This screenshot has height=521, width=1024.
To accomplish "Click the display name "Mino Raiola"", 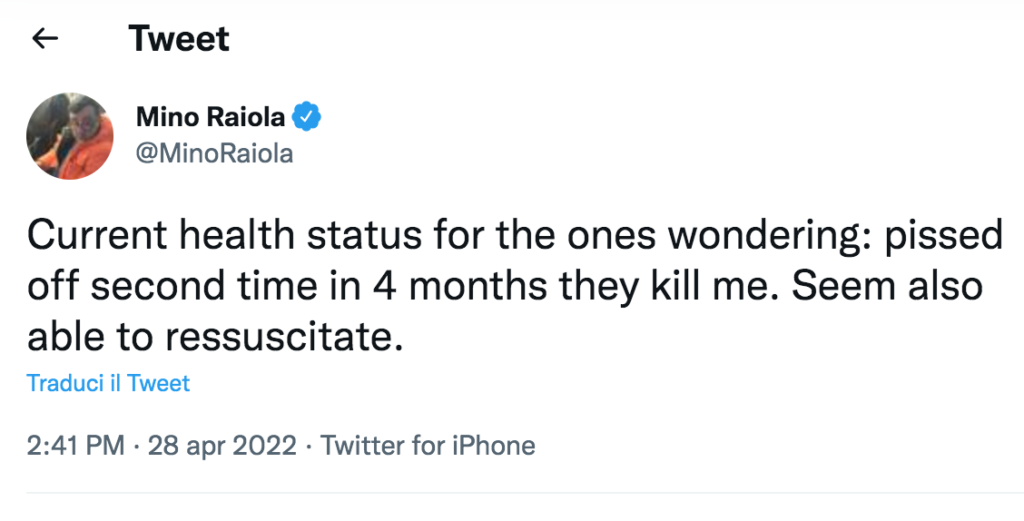I will (212, 119).
